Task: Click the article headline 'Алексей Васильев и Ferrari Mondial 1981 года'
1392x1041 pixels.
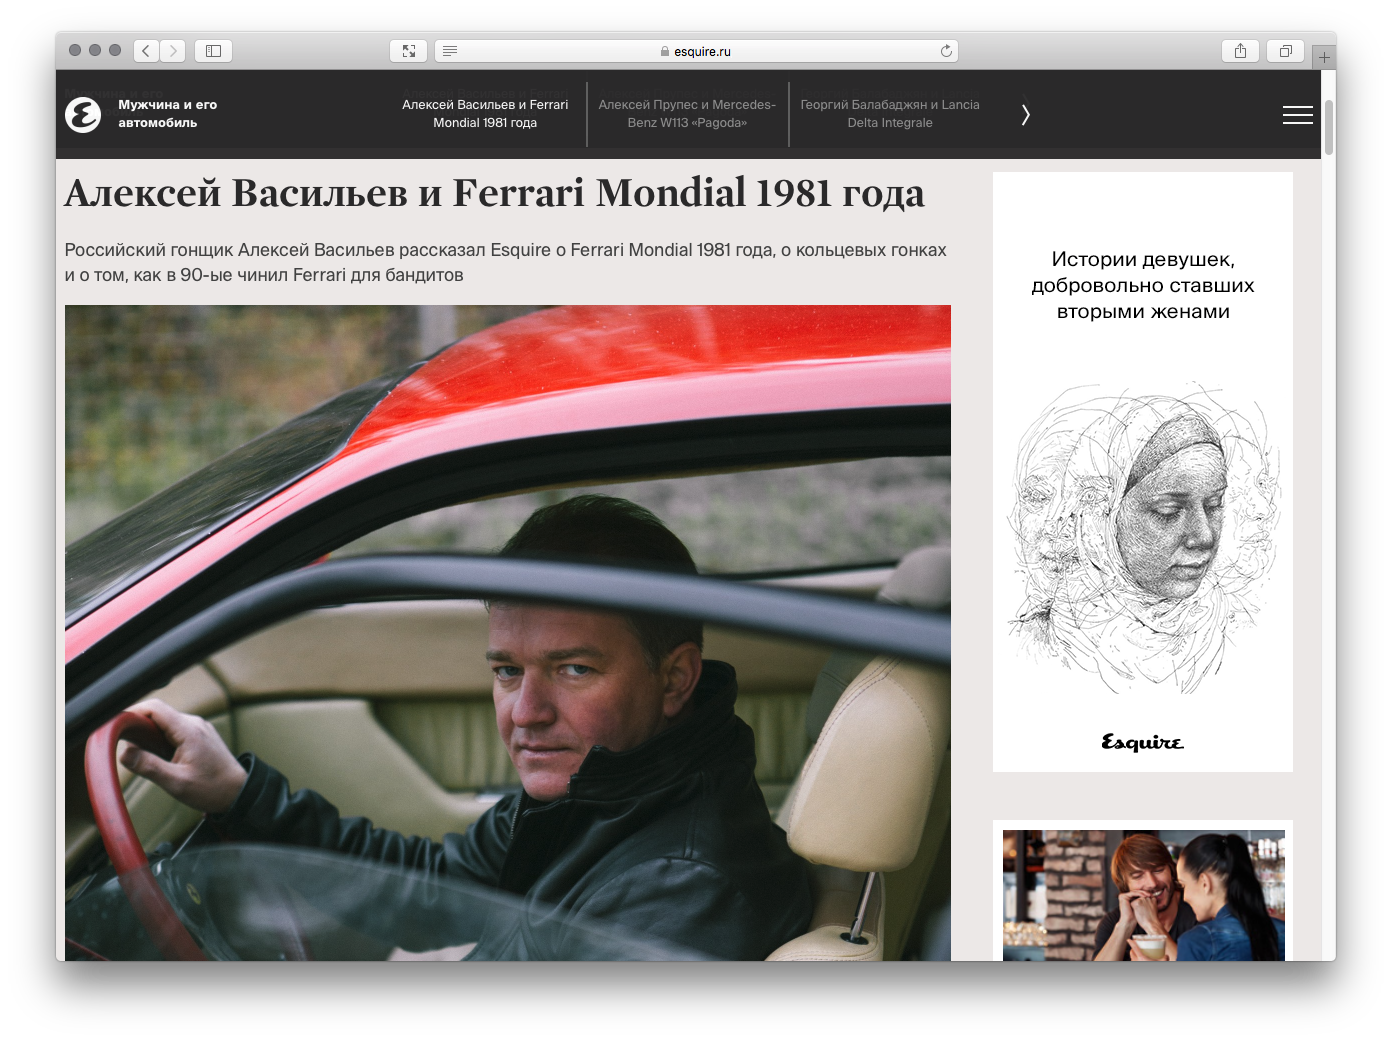Action: click(x=495, y=193)
